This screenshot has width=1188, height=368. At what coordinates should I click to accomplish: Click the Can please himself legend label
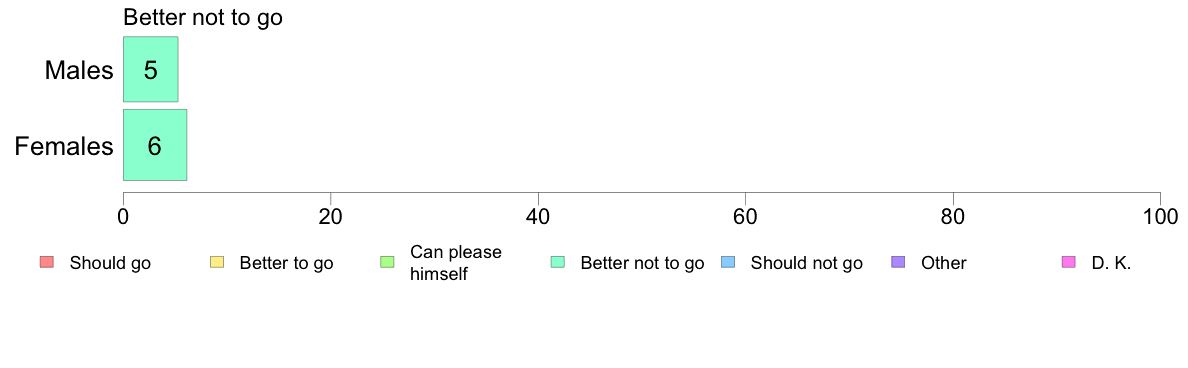click(x=455, y=263)
